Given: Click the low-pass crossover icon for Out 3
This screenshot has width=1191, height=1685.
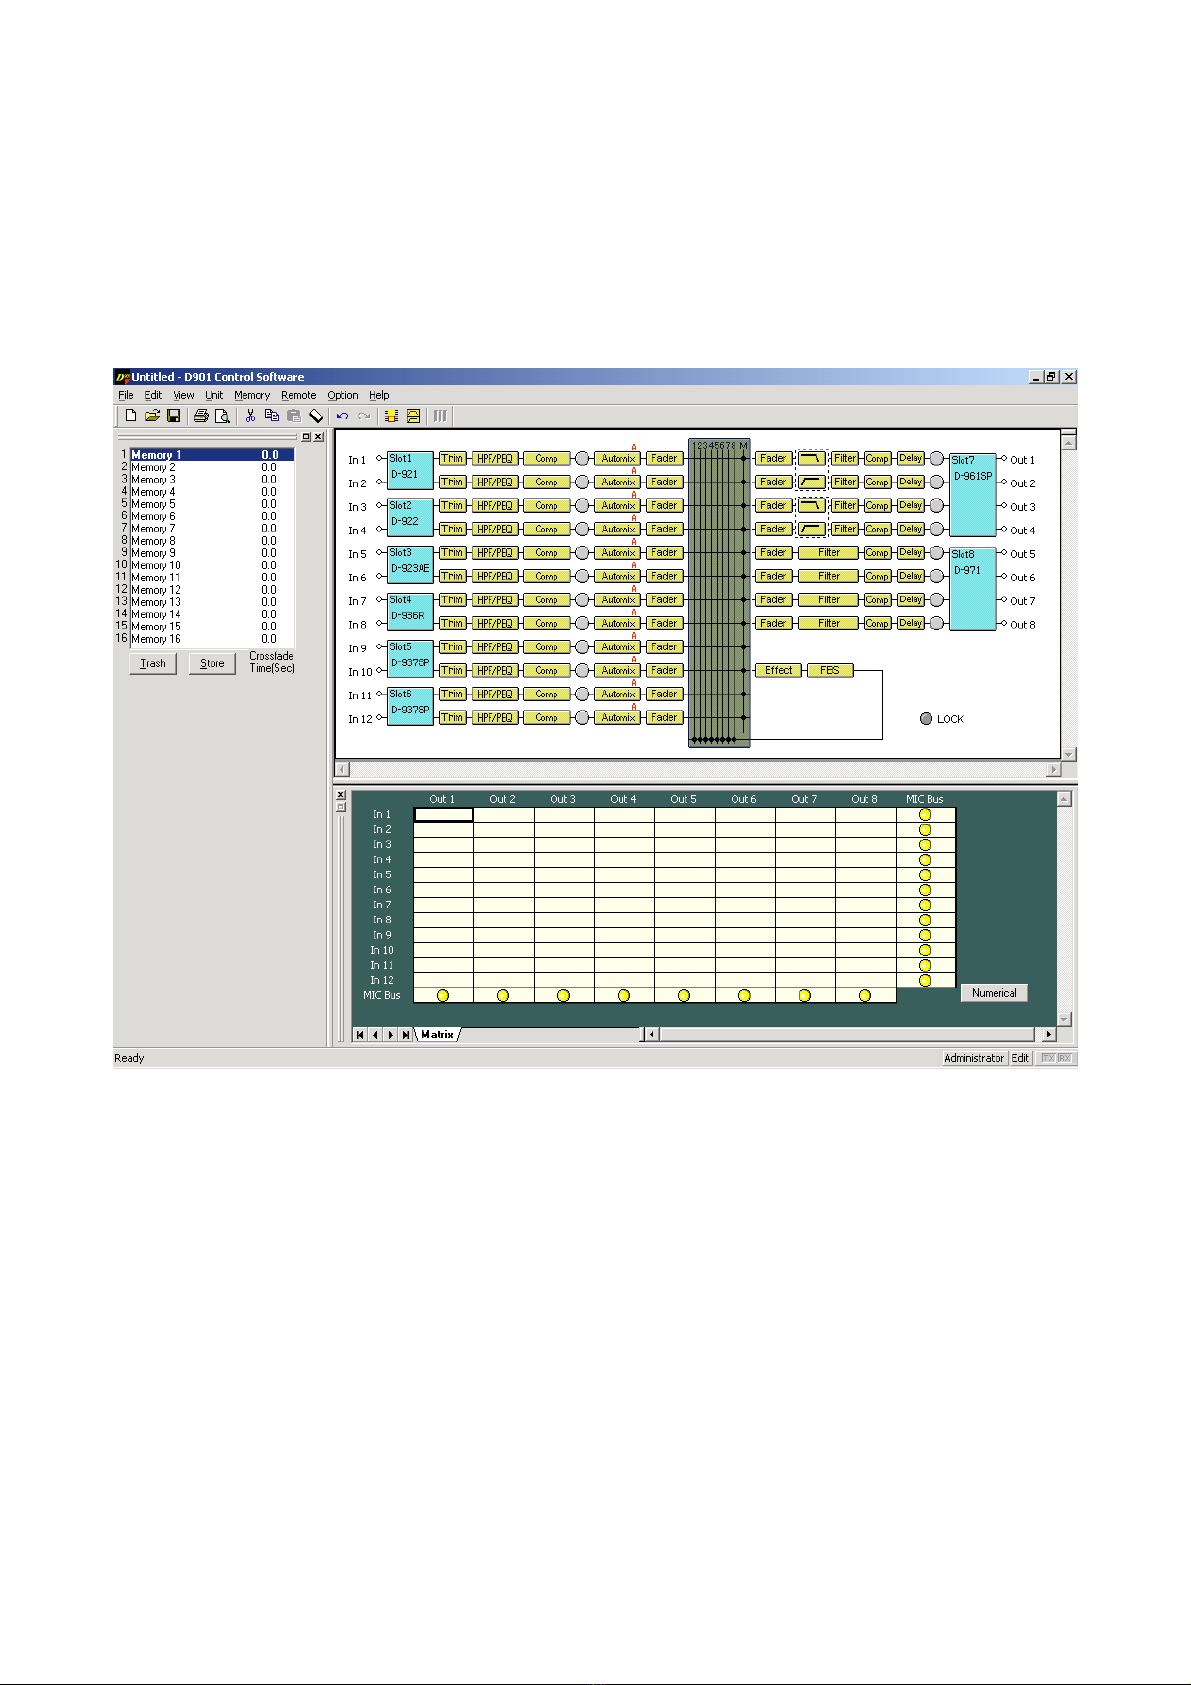Looking at the screenshot, I should coord(811,505).
